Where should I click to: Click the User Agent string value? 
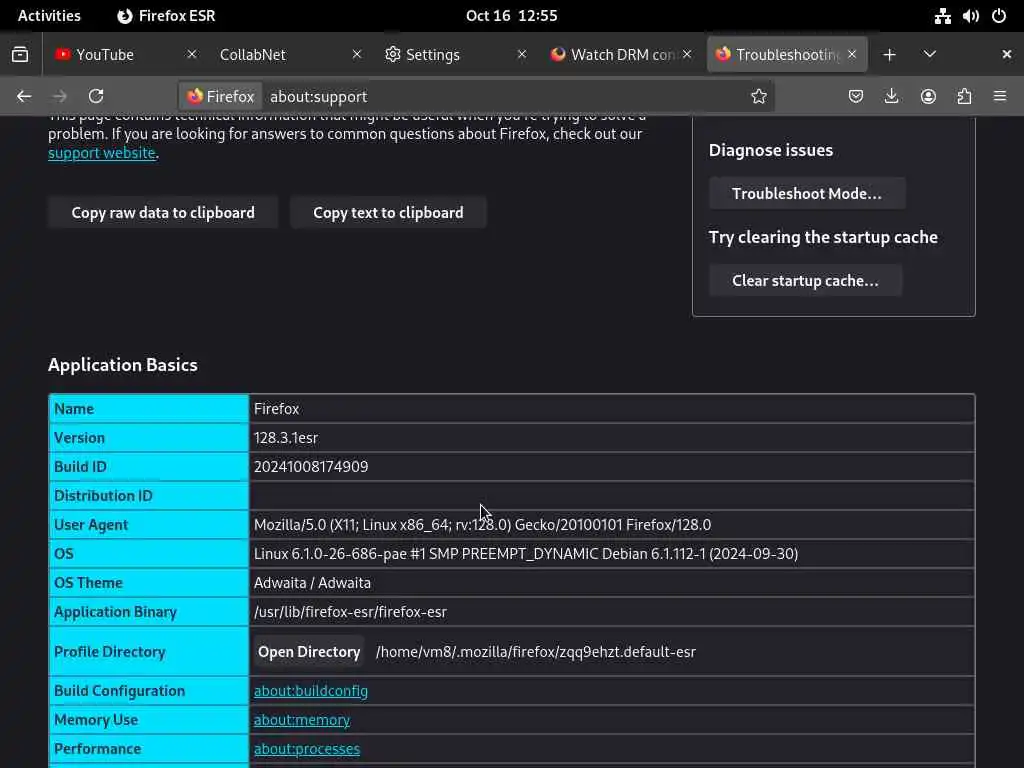(x=483, y=524)
